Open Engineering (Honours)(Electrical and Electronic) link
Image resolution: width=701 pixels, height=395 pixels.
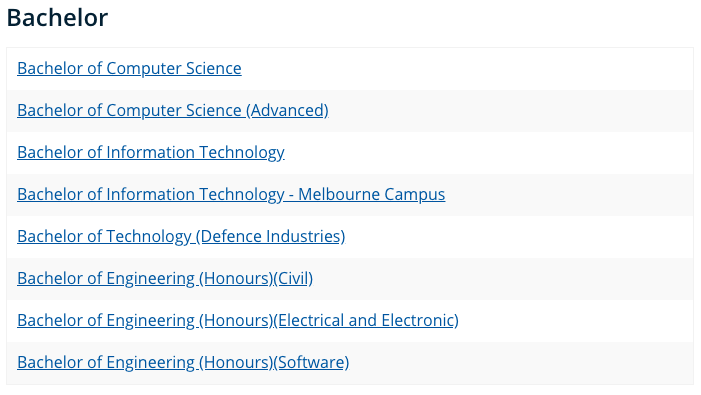click(x=238, y=320)
